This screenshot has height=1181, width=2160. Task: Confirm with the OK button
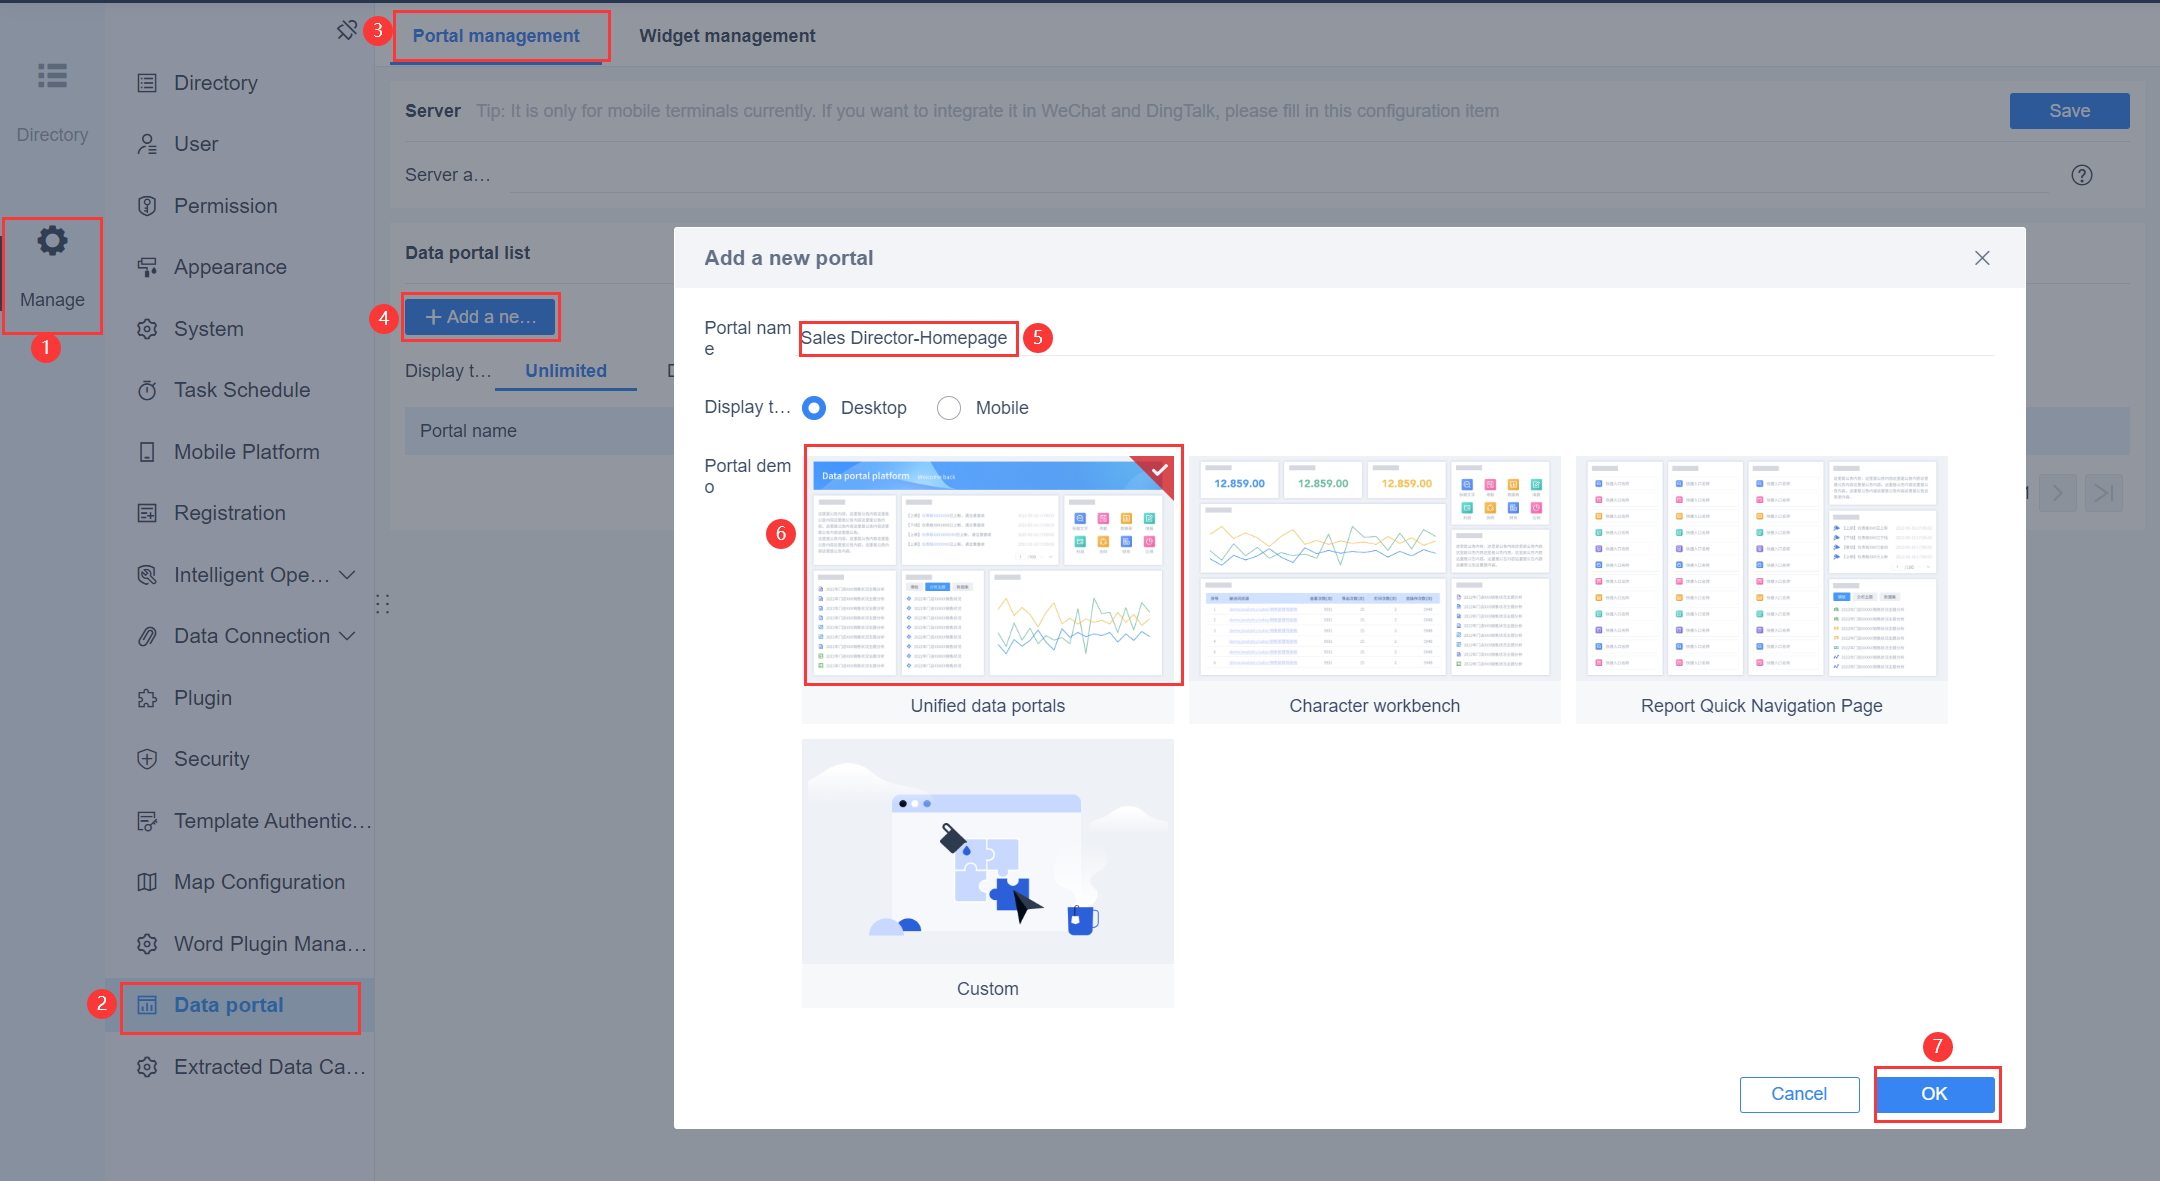coord(1935,1094)
